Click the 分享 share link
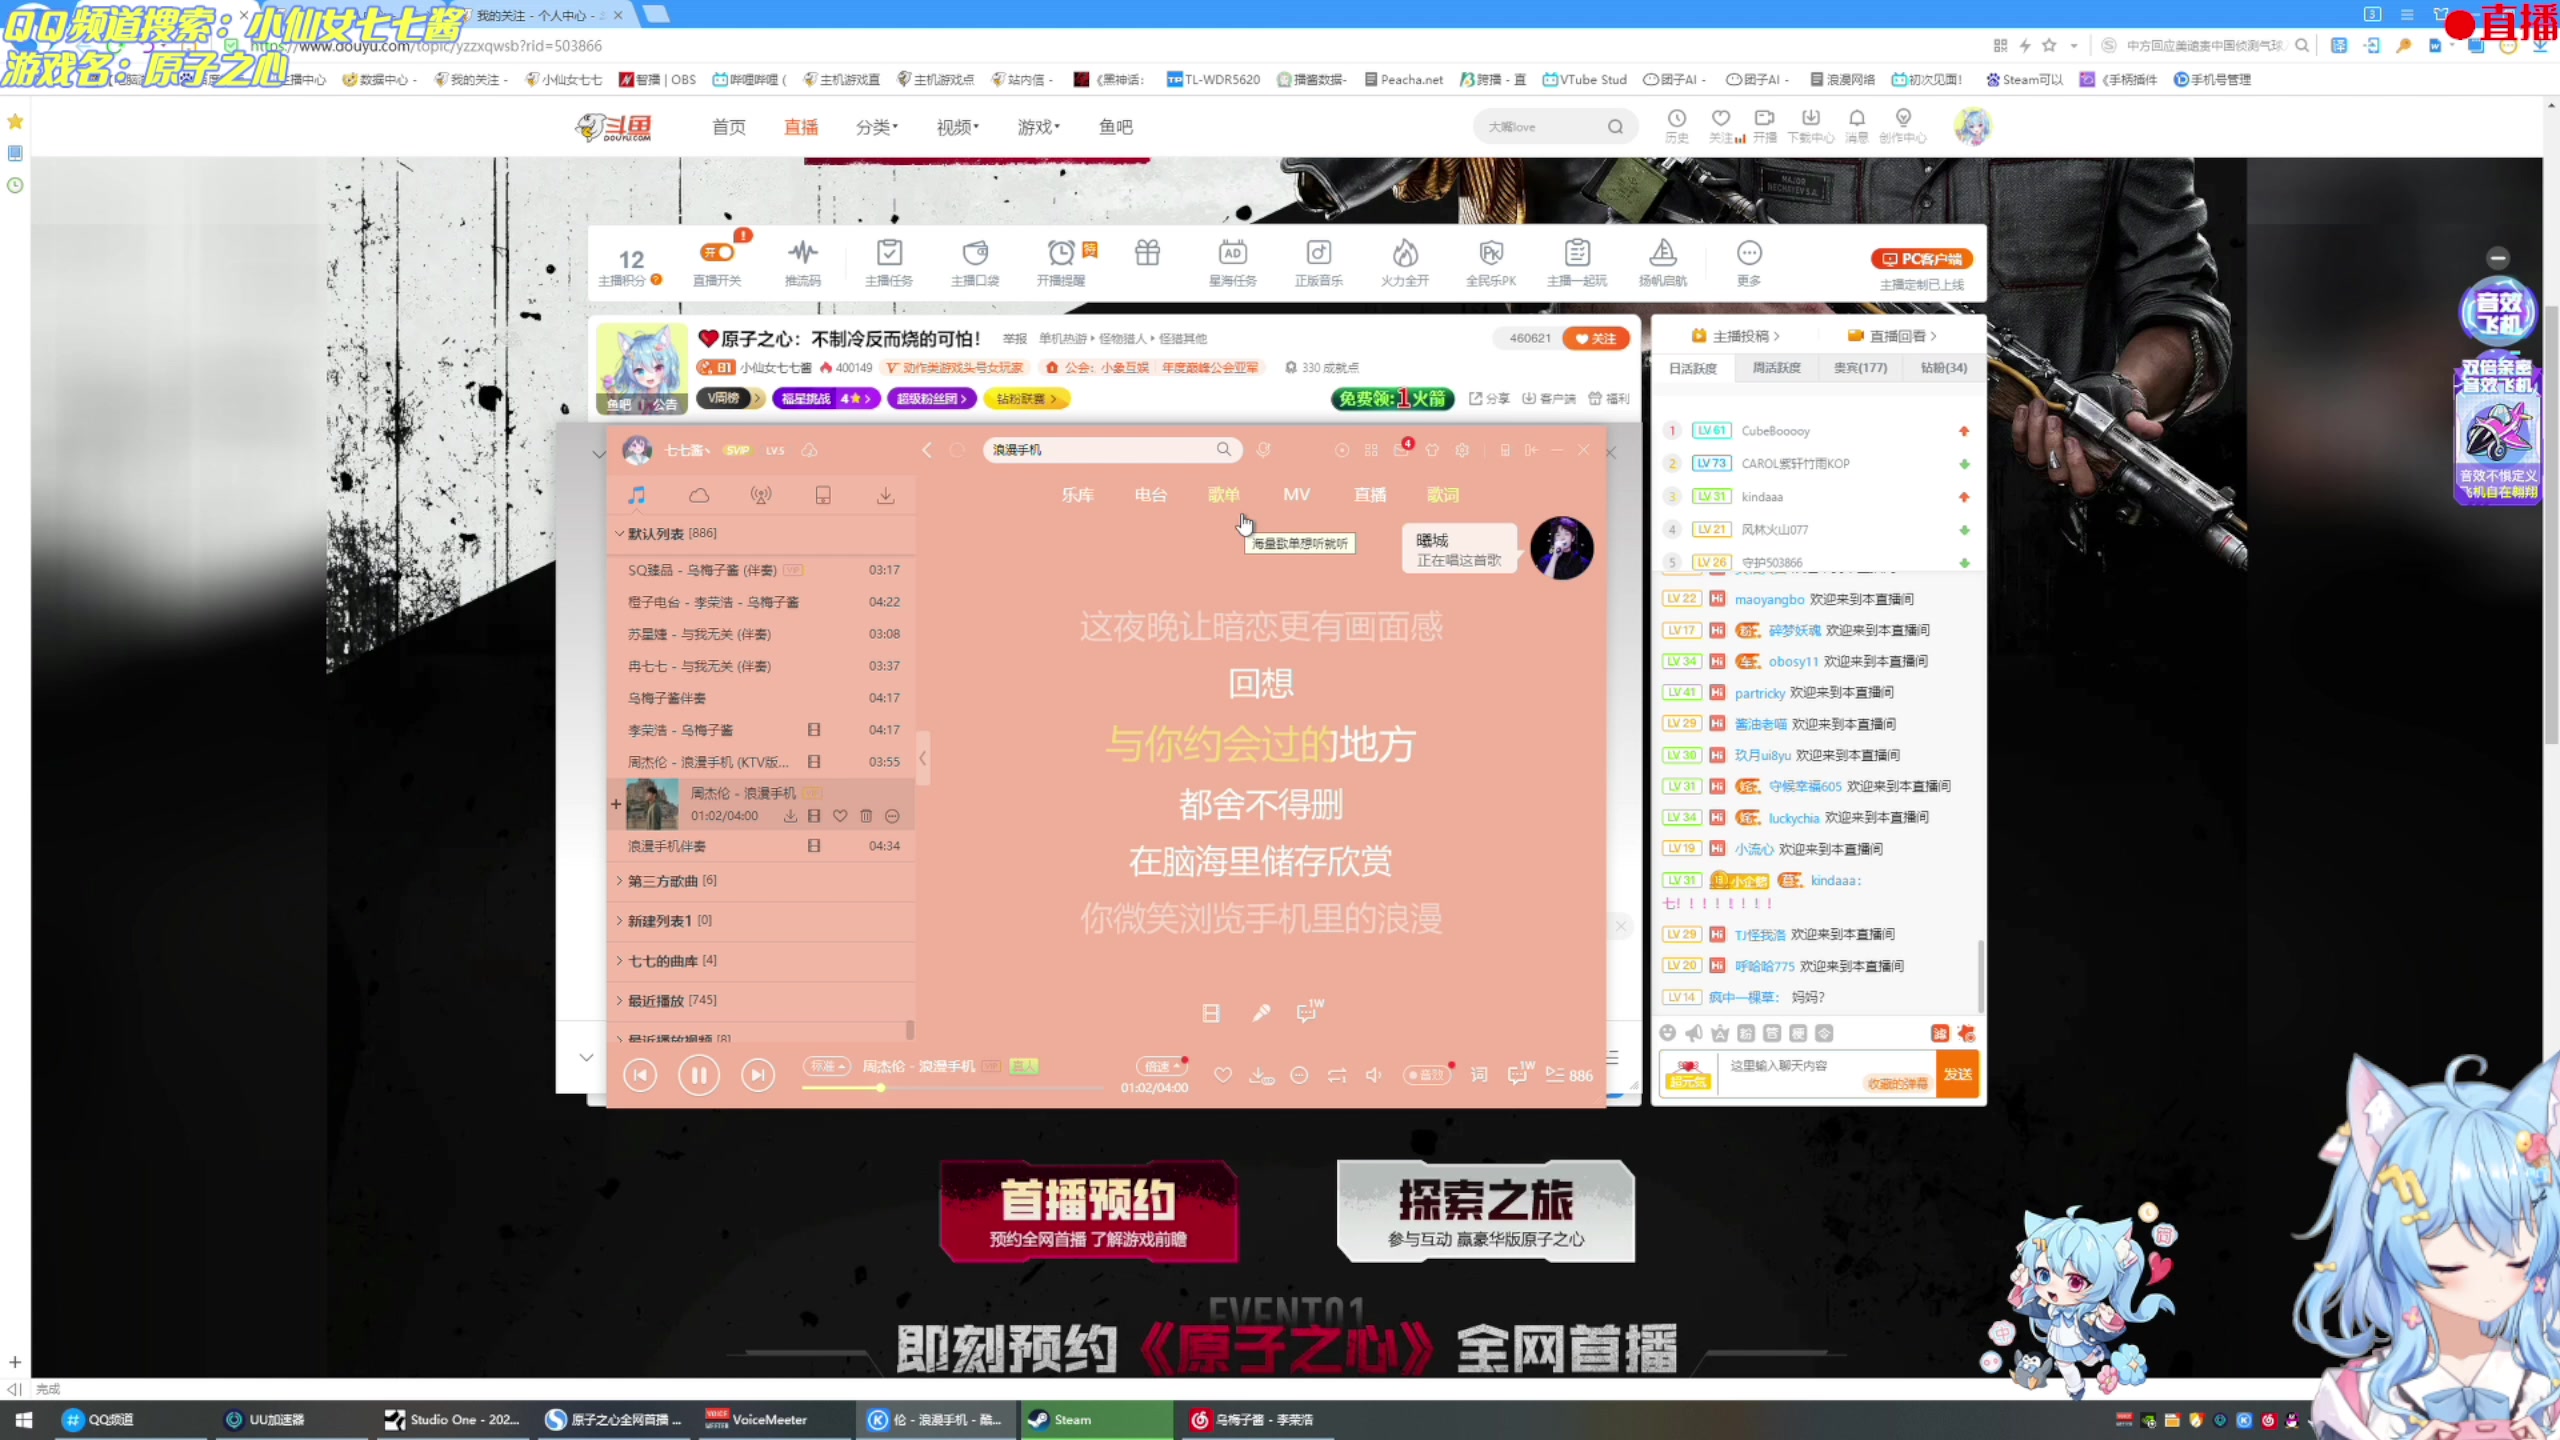 [1489, 398]
